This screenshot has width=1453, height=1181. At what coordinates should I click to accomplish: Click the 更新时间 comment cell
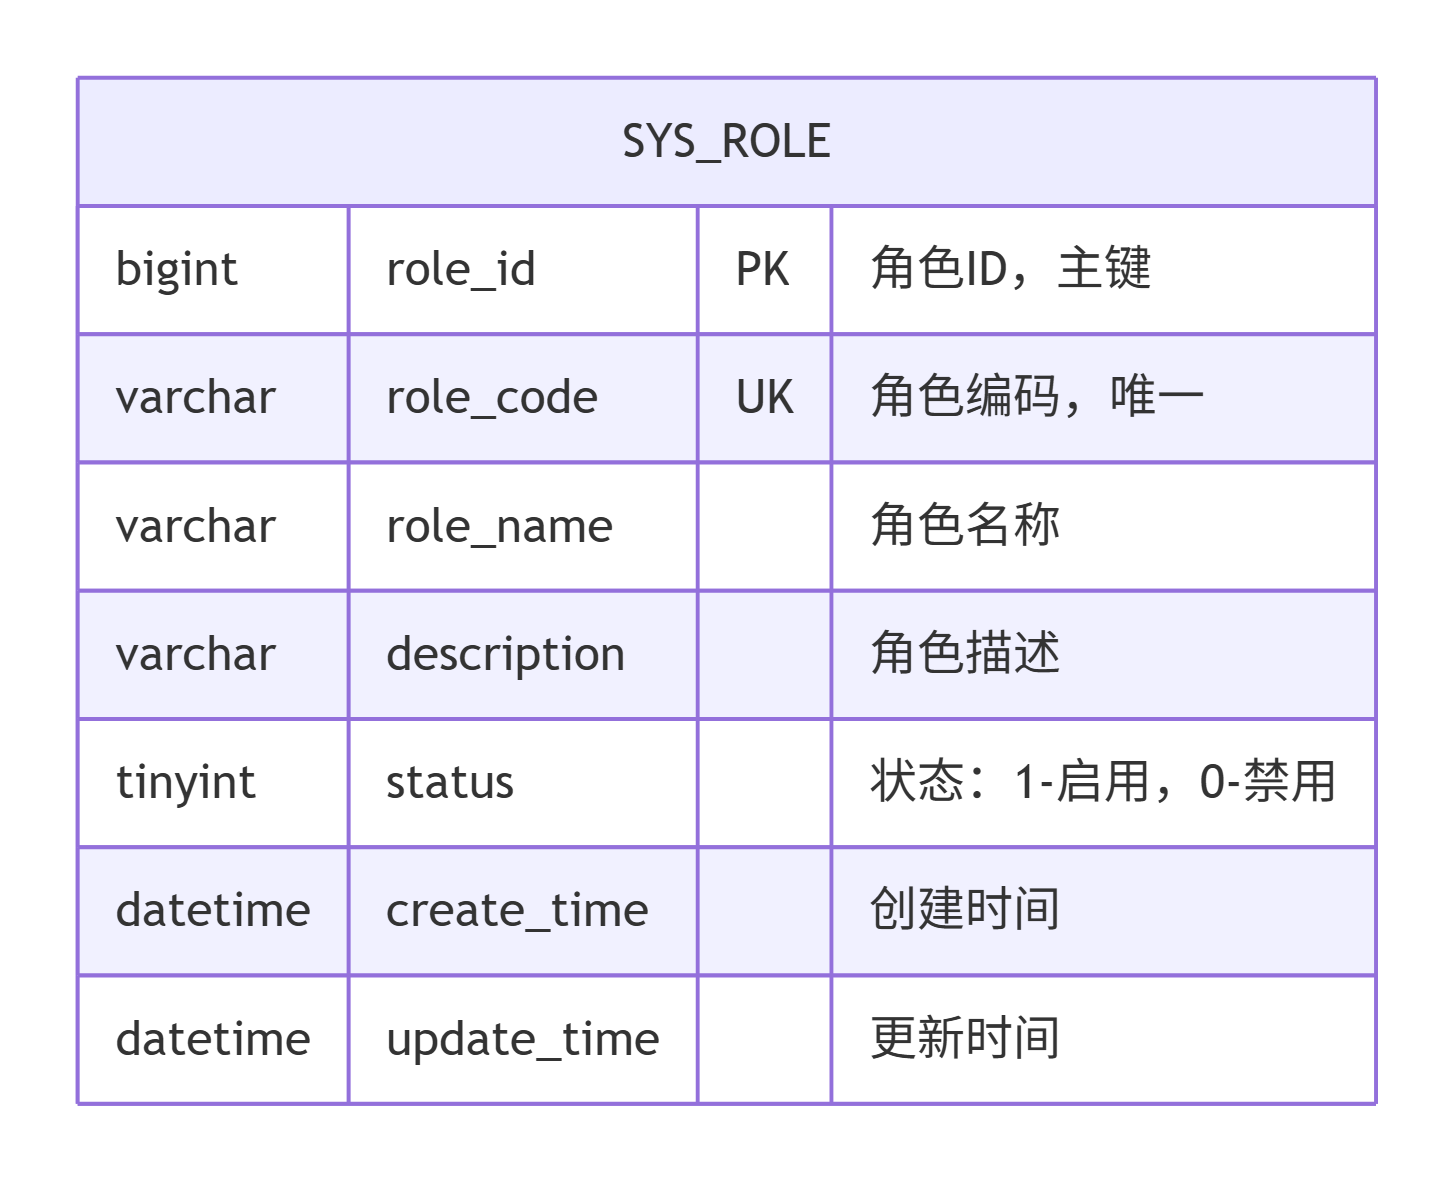tap(1104, 1040)
